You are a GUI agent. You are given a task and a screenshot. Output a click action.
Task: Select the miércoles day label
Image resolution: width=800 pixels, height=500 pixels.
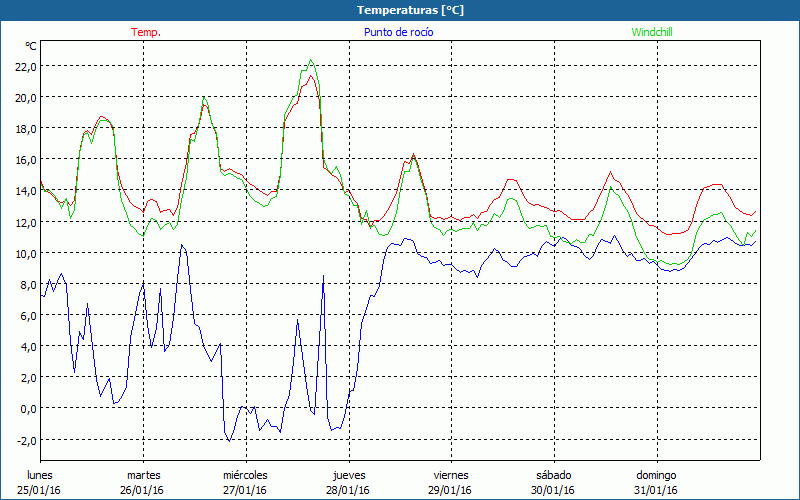(245, 475)
